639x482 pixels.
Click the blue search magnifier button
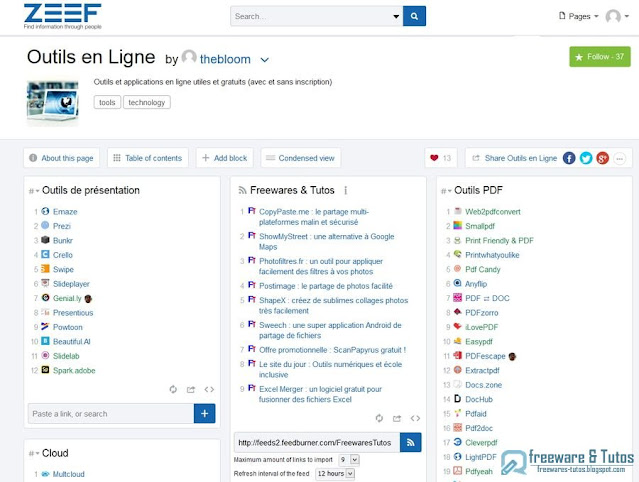[414, 16]
